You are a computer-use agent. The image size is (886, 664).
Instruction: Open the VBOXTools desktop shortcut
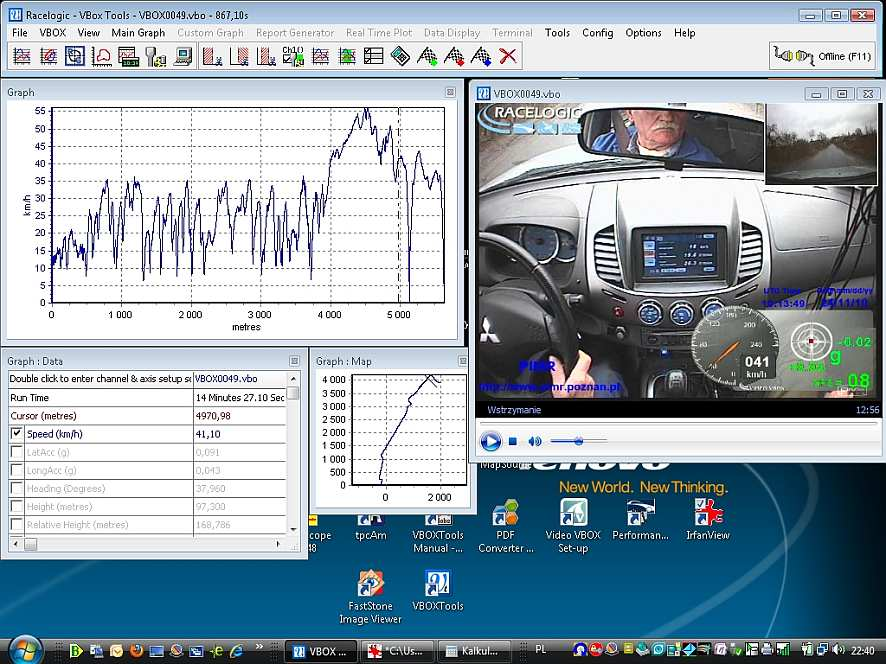pos(437,591)
